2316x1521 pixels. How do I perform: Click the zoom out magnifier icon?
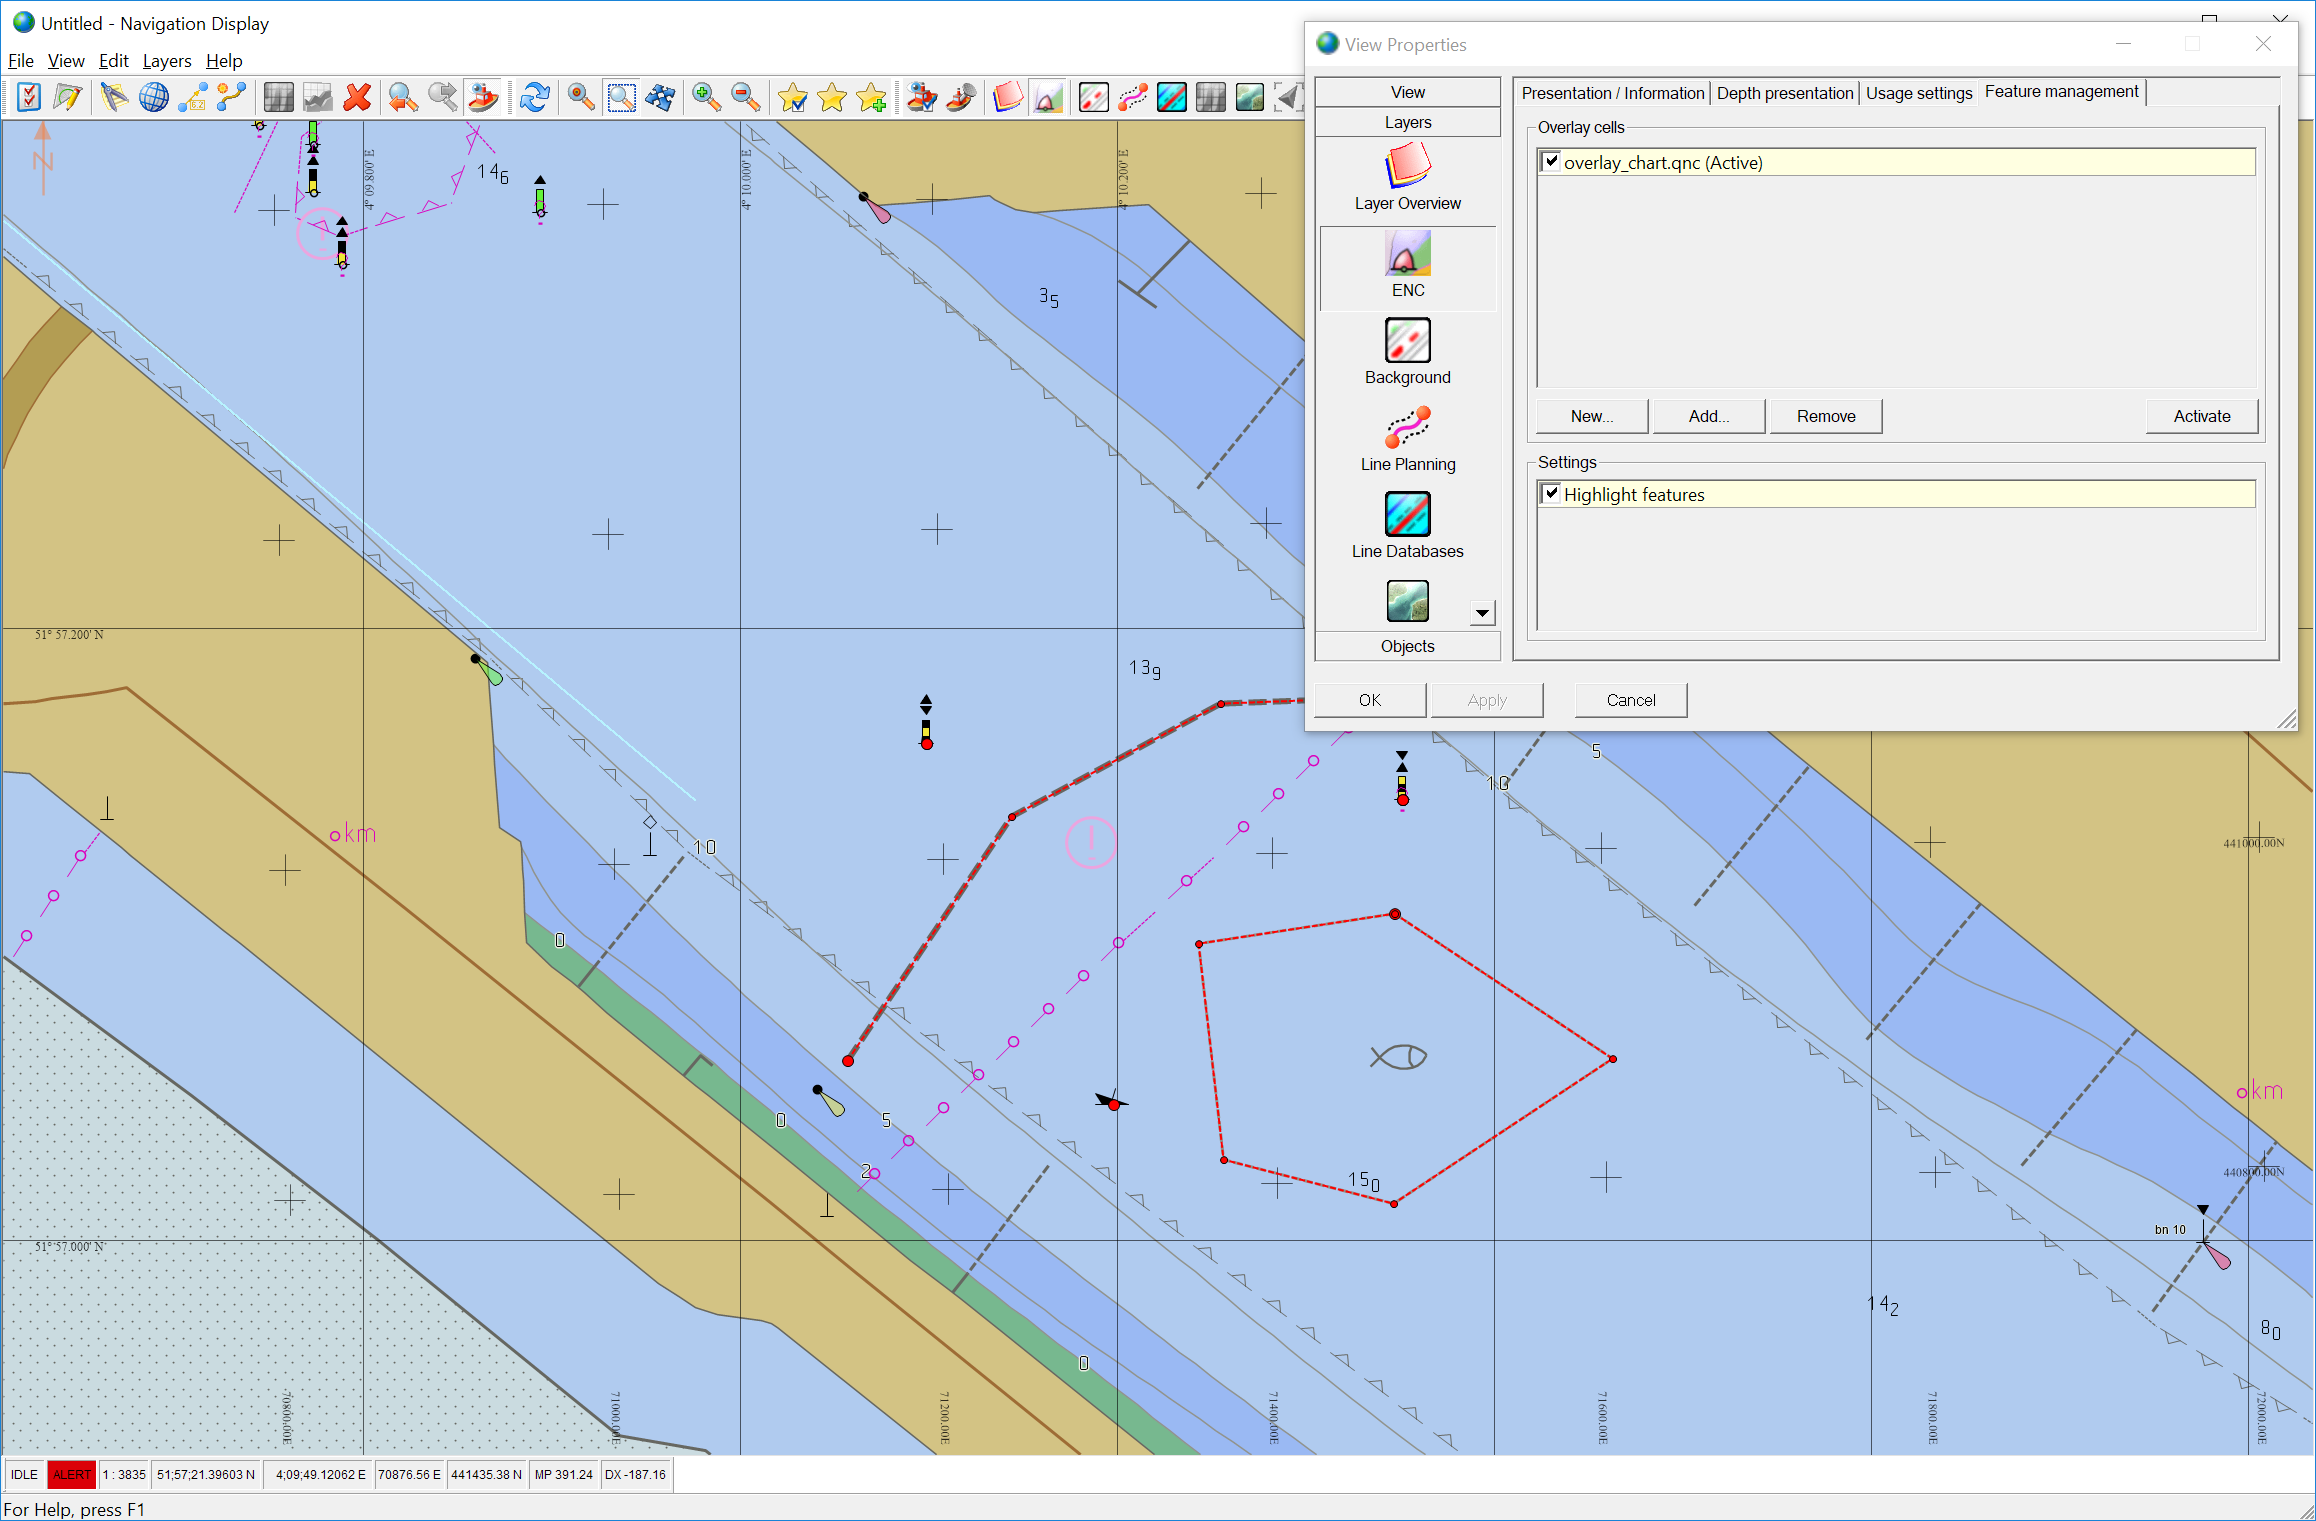click(745, 97)
